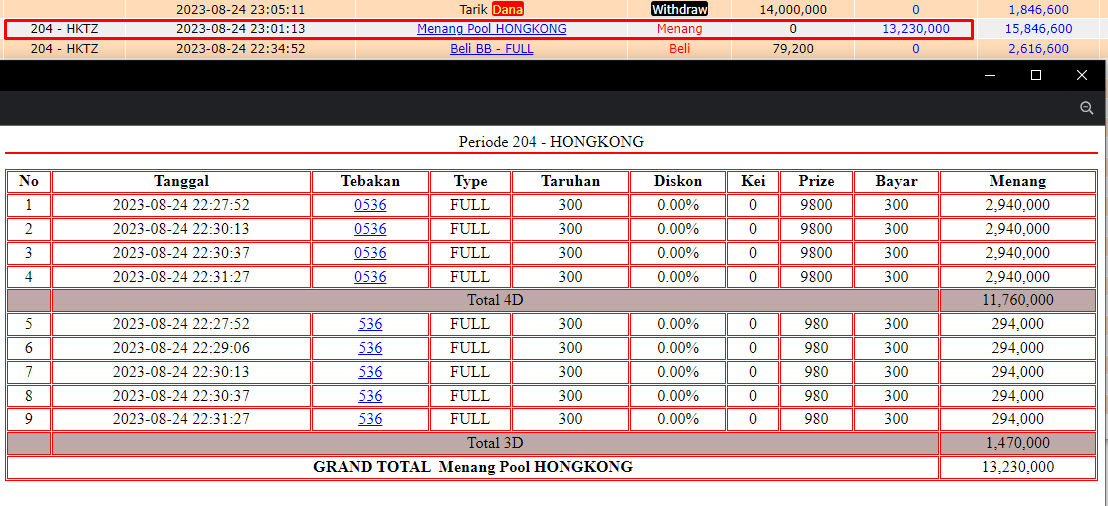Open the Beli BB - FULL link
Viewport: 1108px width, 506px height.
click(x=492, y=49)
